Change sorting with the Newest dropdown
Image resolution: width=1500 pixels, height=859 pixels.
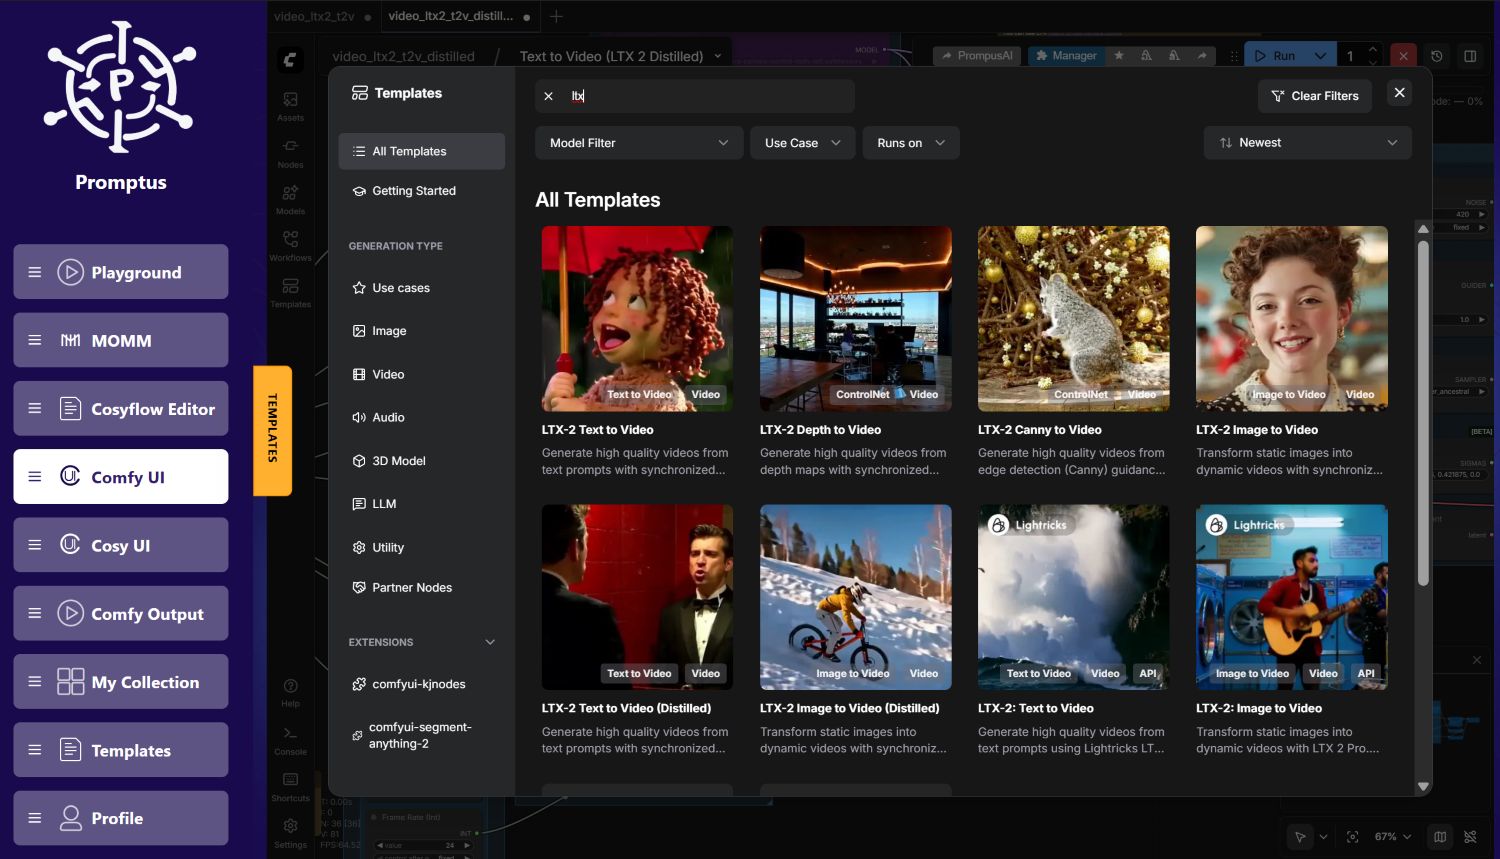click(1306, 142)
